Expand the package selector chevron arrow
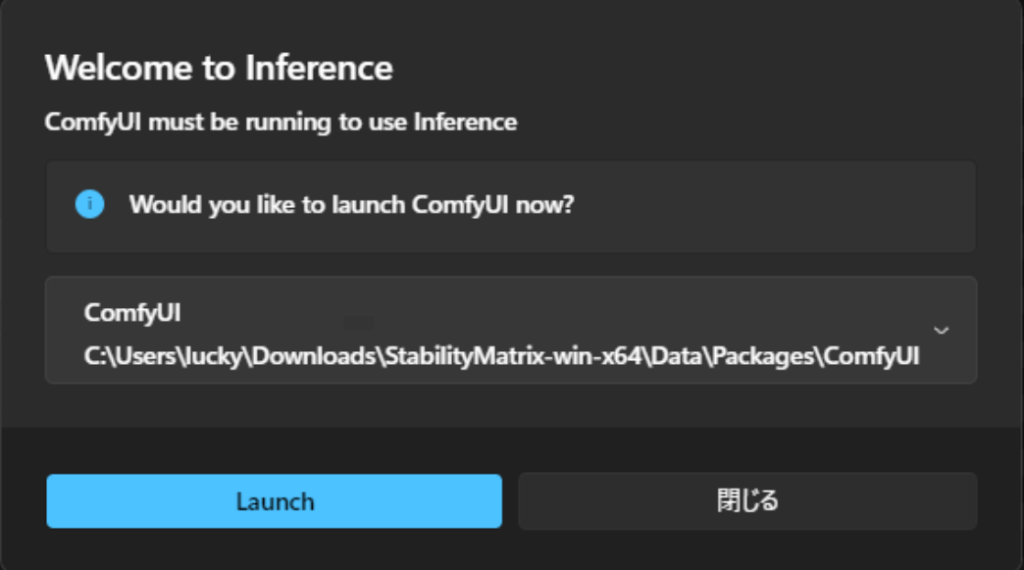Viewport: 1024px width, 570px height. coord(940,330)
